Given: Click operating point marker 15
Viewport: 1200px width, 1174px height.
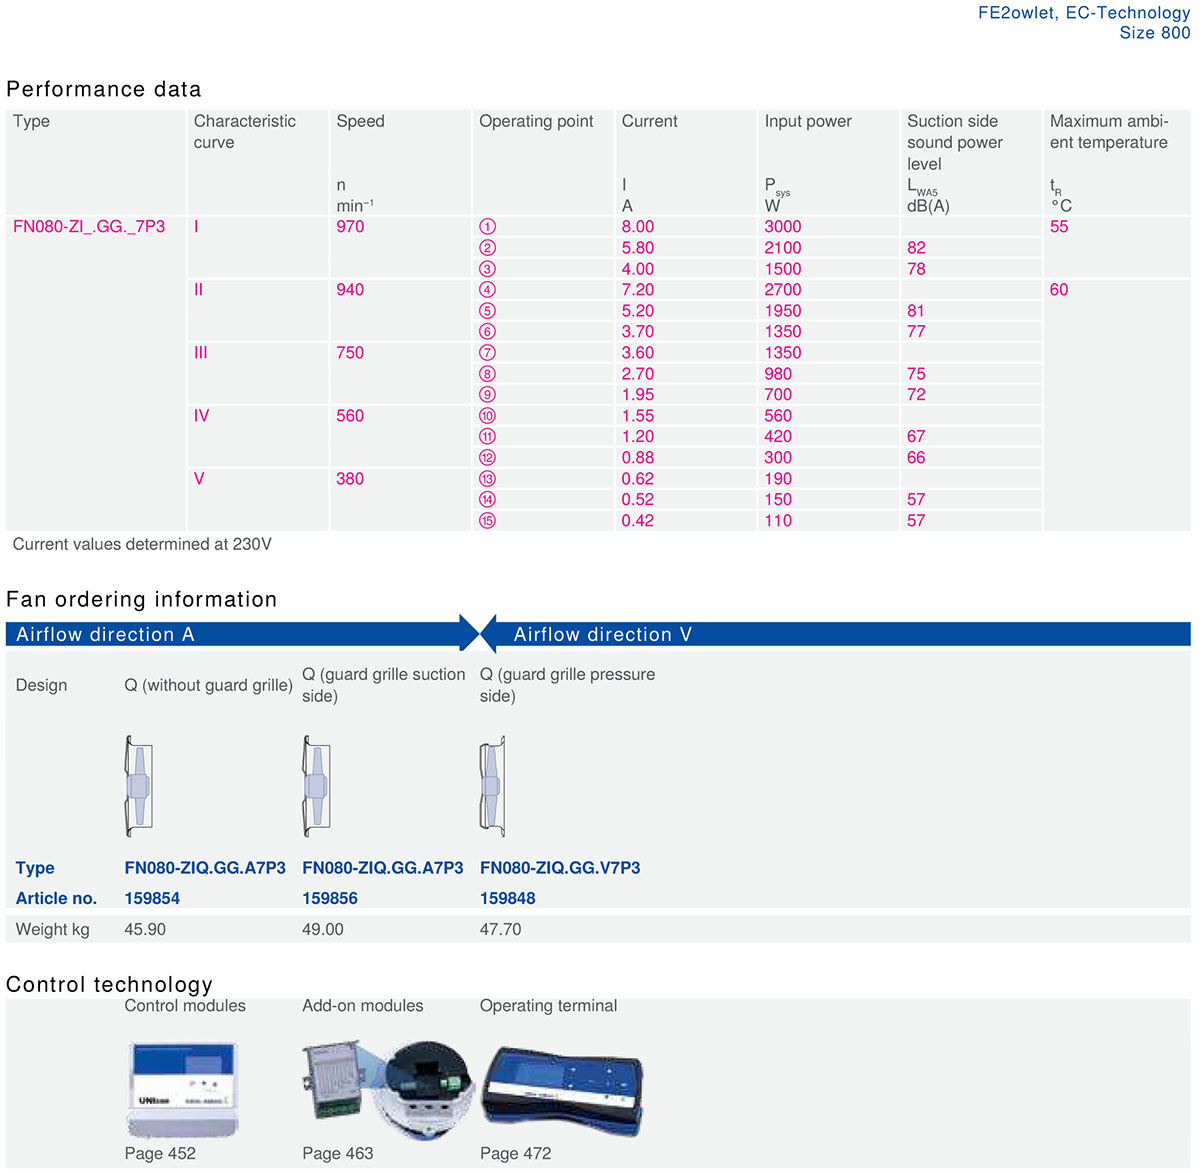Looking at the screenshot, I should click(x=487, y=521).
